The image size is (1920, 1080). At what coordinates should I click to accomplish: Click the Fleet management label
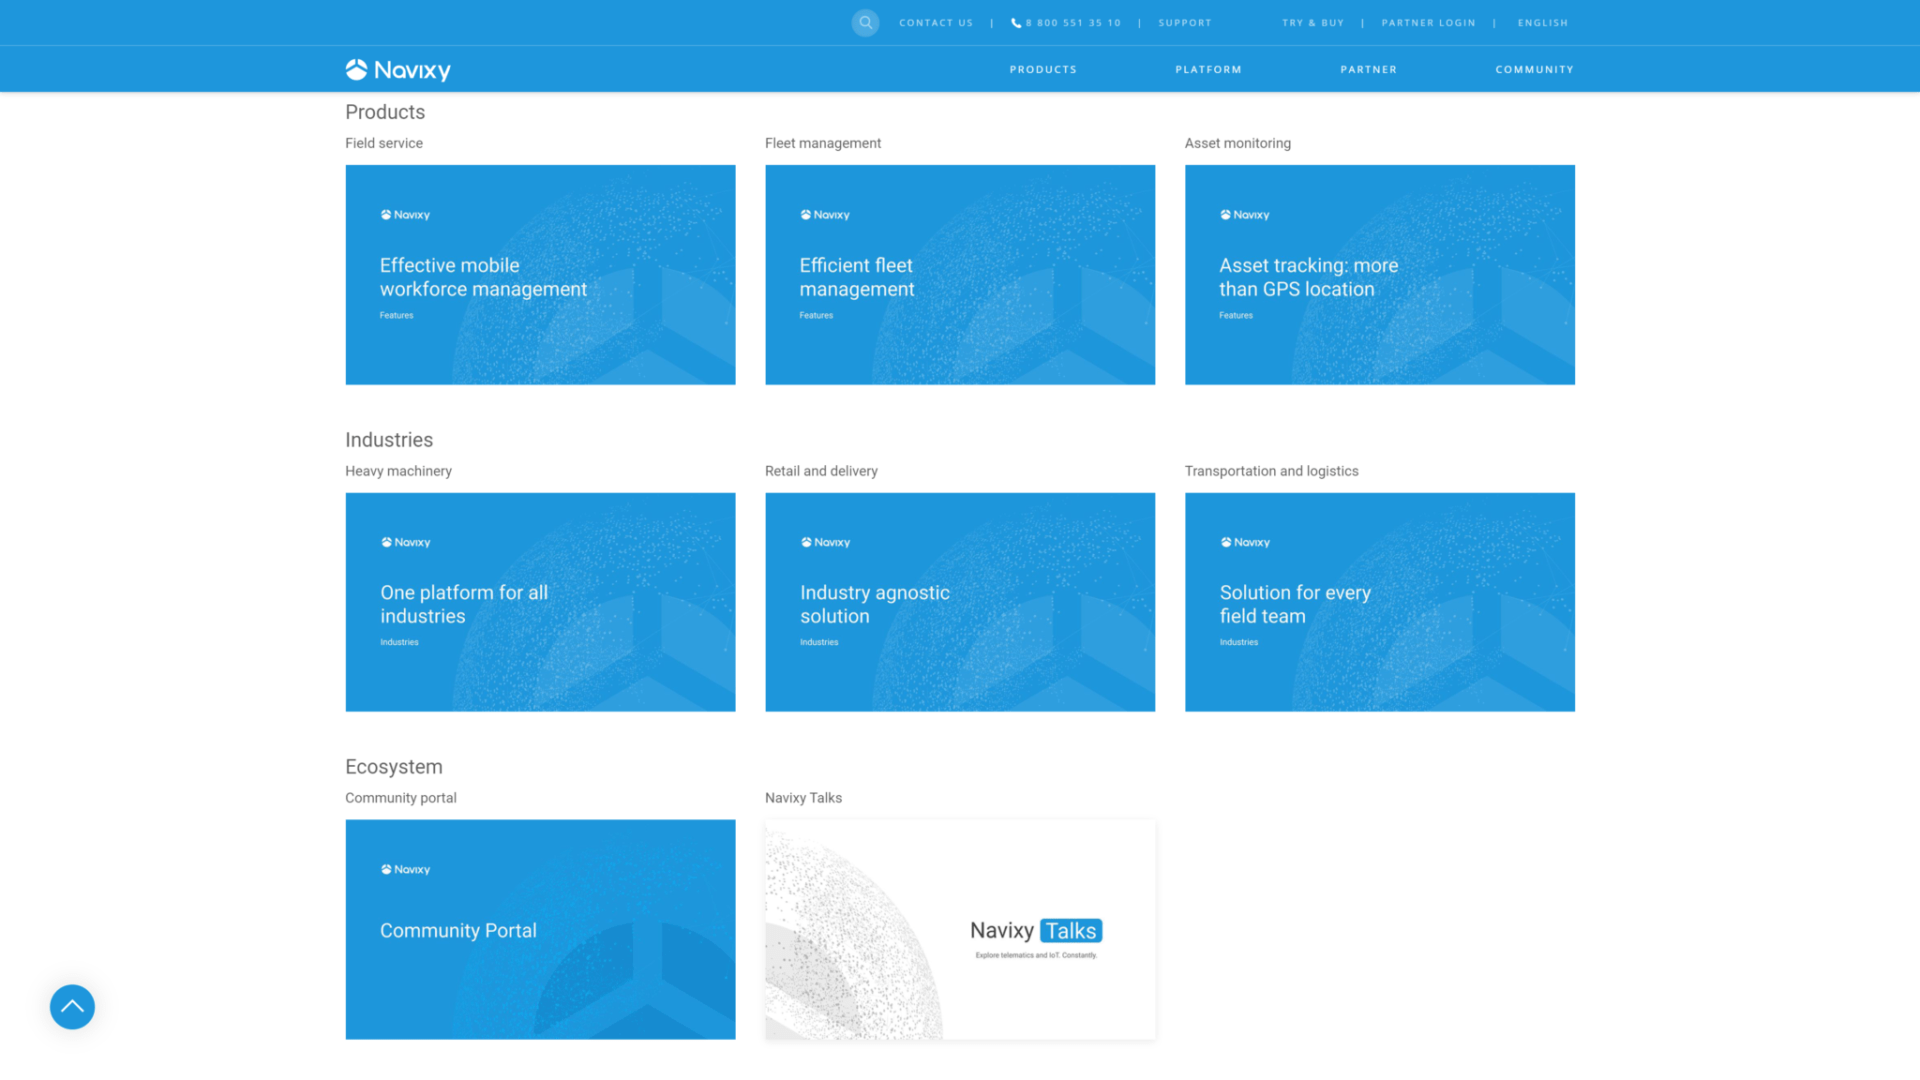[823, 143]
